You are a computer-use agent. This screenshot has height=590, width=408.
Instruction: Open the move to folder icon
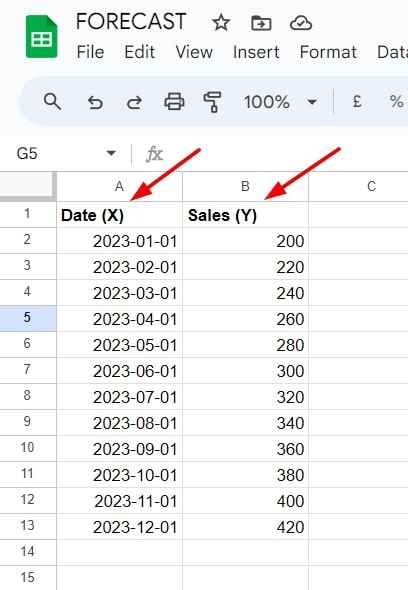[261, 23]
